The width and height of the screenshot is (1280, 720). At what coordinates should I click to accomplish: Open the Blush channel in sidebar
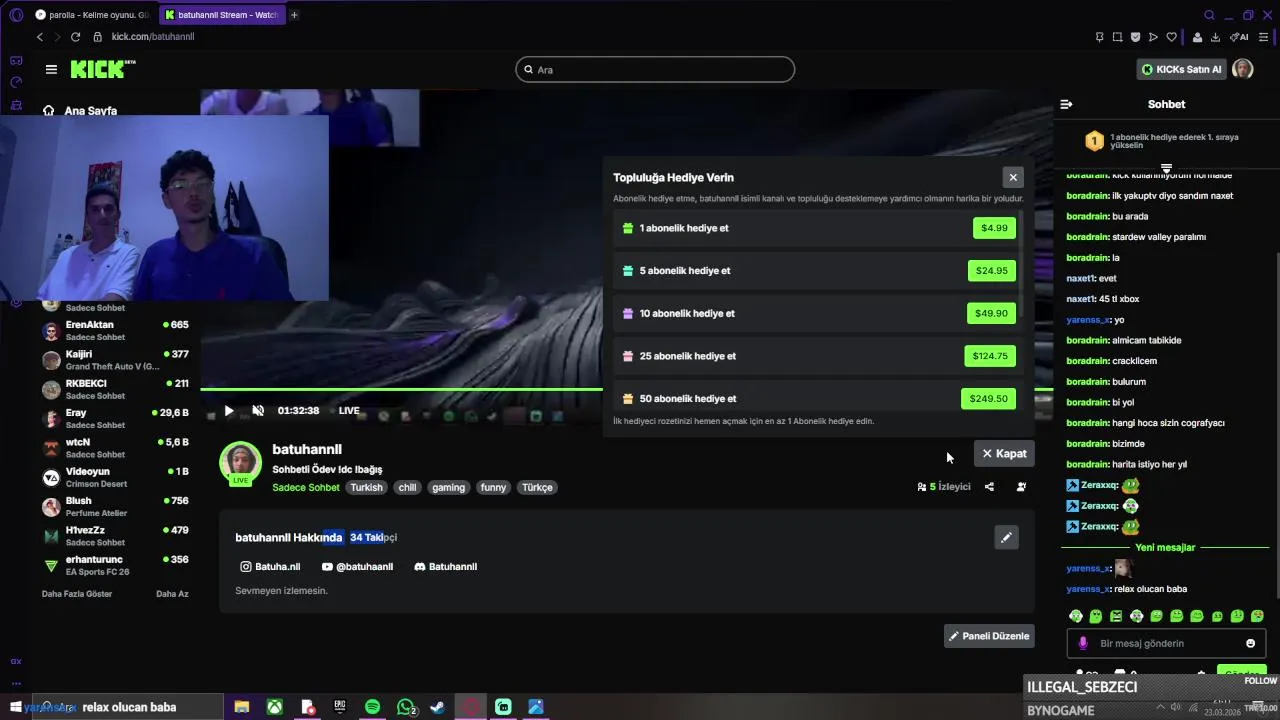[x=115, y=506]
